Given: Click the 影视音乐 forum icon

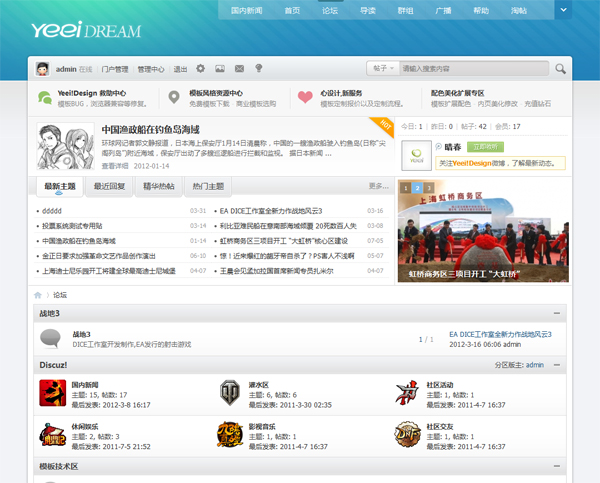Looking at the screenshot, I should click(230, 434).
